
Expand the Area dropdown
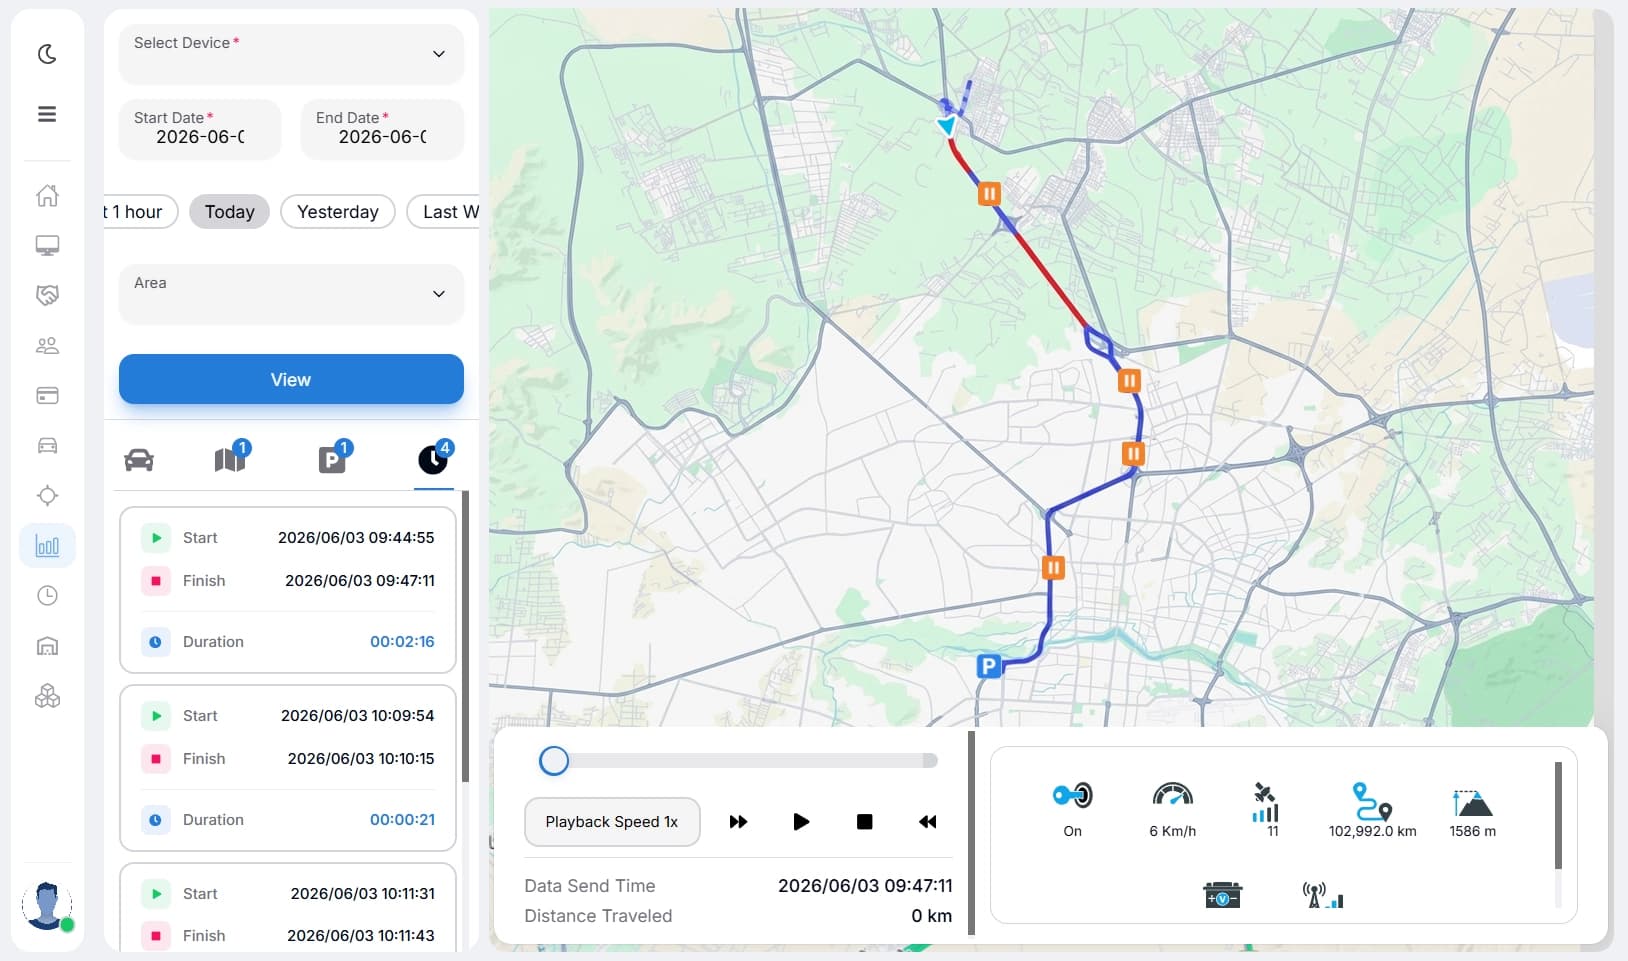[x=291, y=294]
